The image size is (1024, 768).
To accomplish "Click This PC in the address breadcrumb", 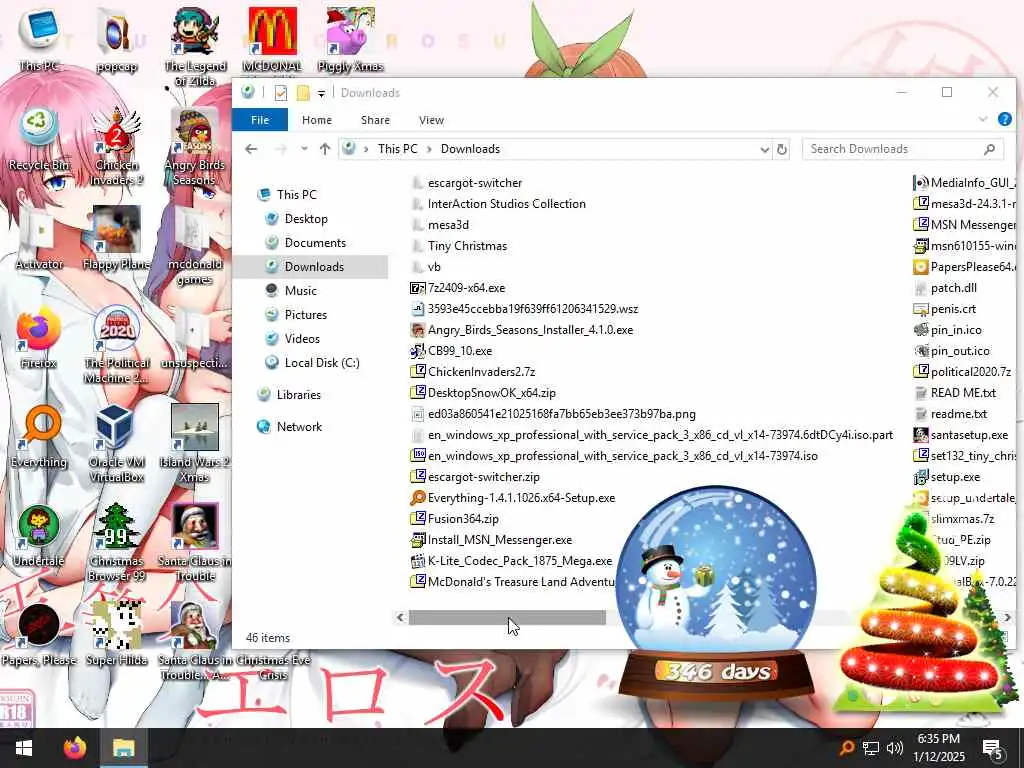I will [397, 149].
